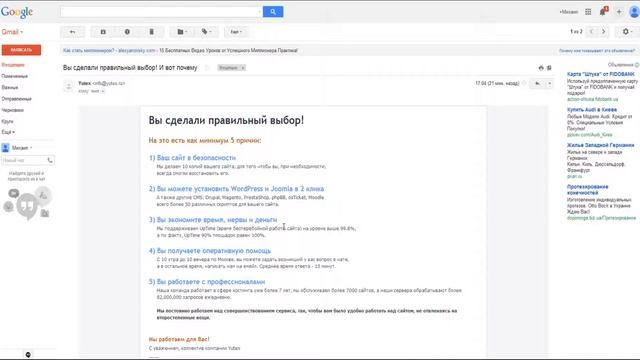Open the Gmail product switcher dropdown
This screenshot has height=360, width=640.
tap(12, 32)
